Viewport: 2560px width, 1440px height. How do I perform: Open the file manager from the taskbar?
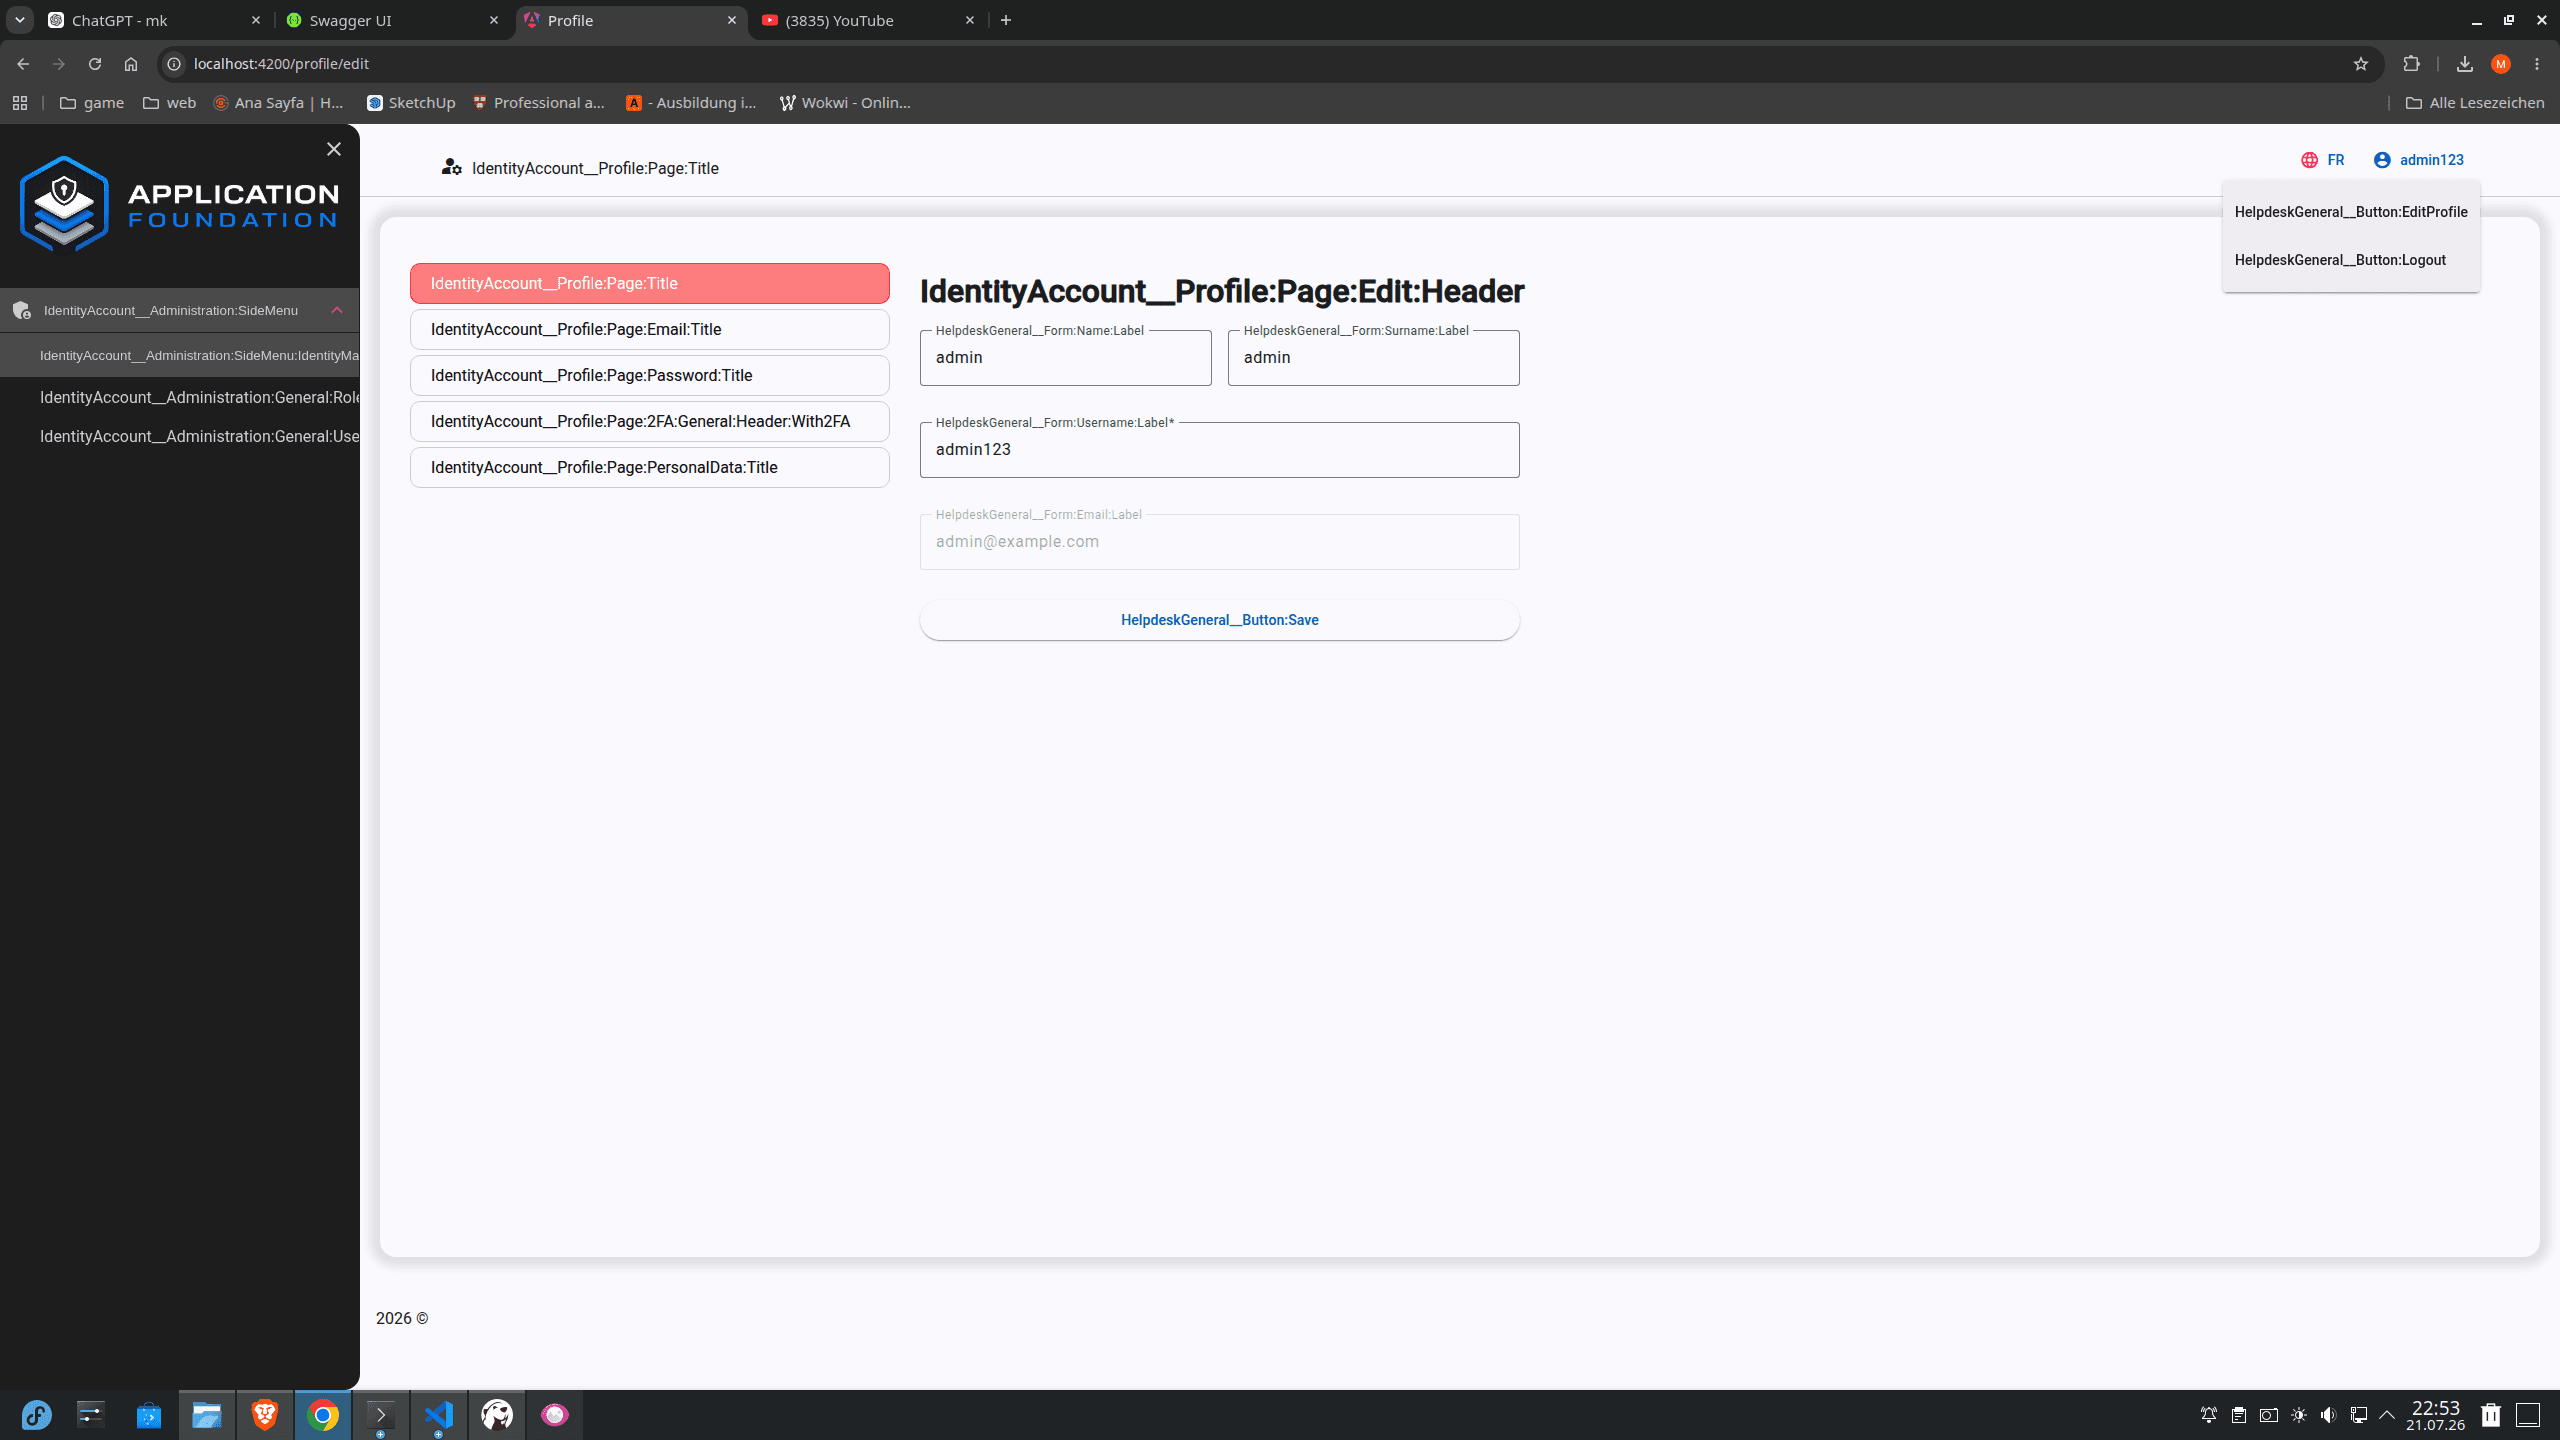pos(207,1415)
